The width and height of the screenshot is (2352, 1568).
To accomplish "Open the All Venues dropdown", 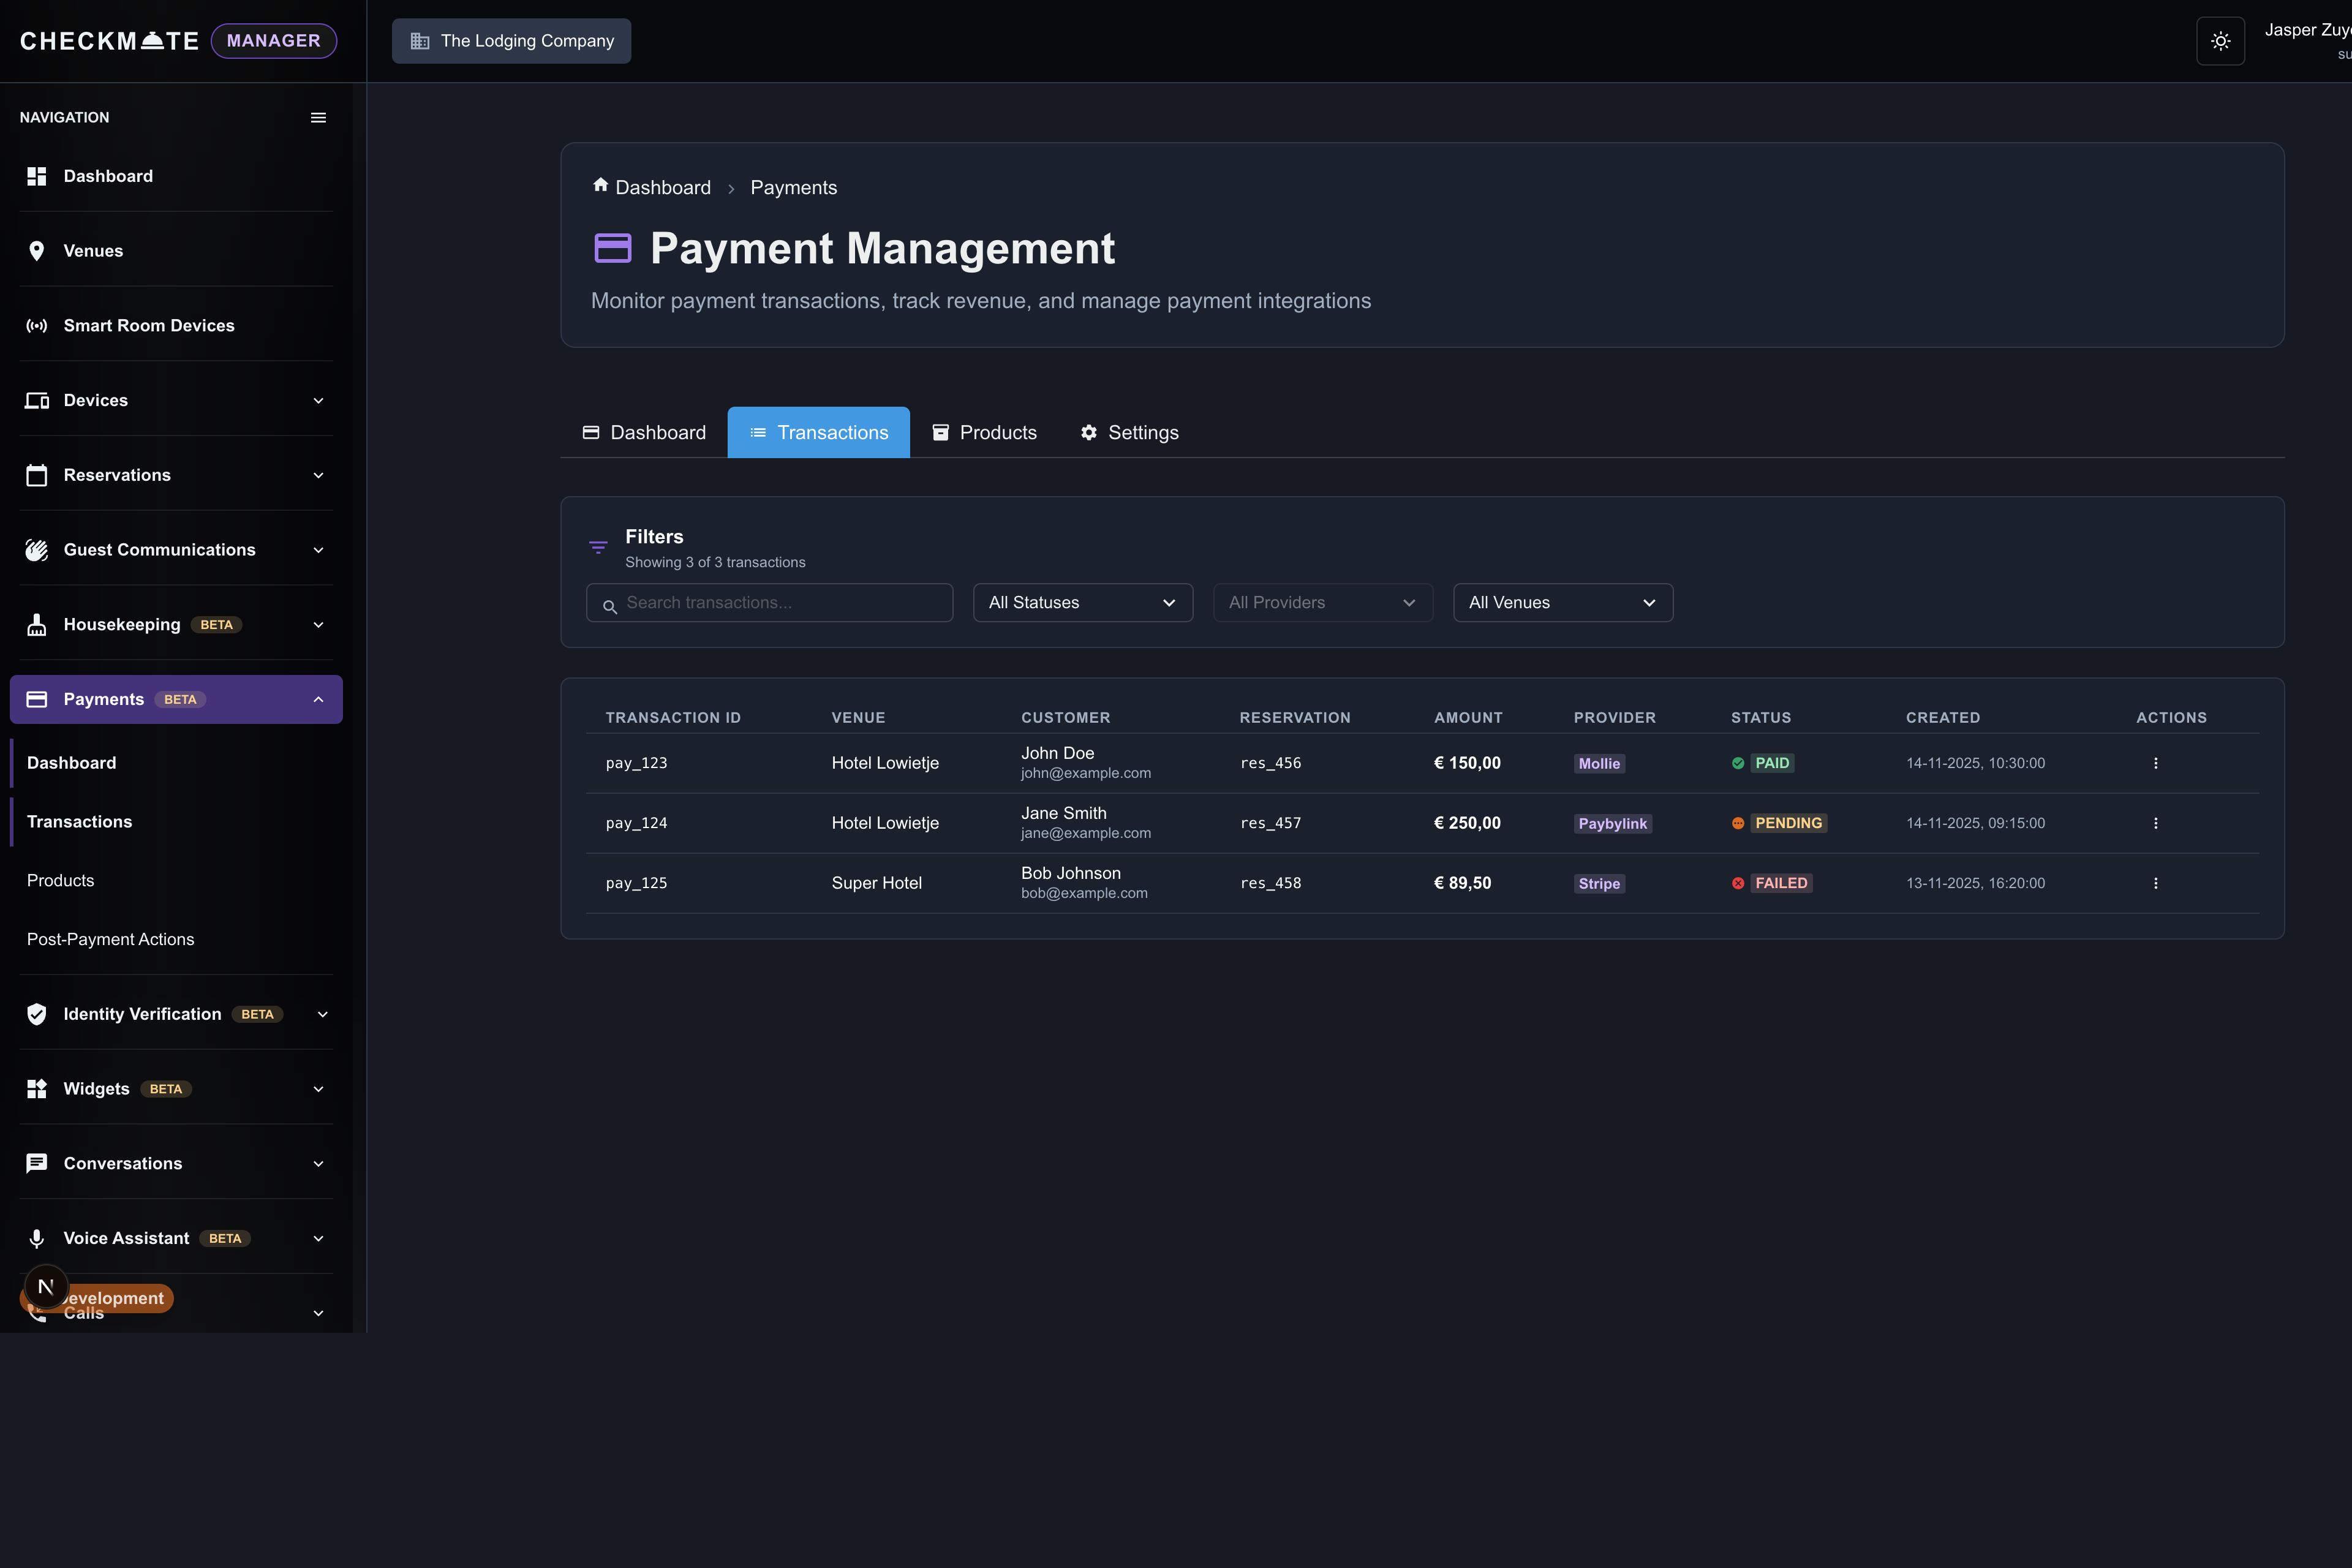I will click(1562, 602).
